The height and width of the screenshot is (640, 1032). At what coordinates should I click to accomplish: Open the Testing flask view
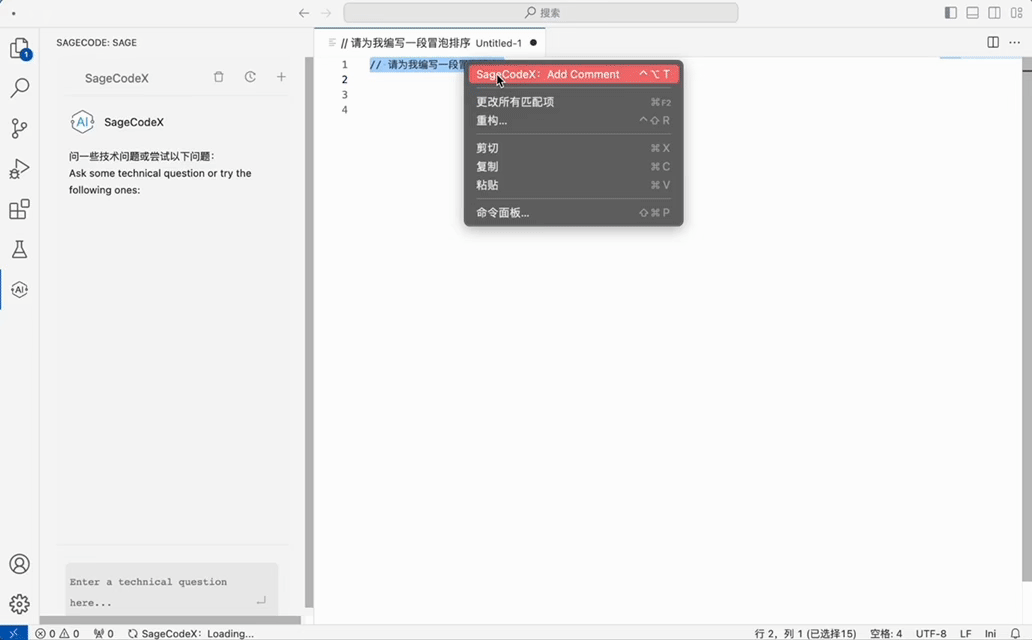[20, 250]
